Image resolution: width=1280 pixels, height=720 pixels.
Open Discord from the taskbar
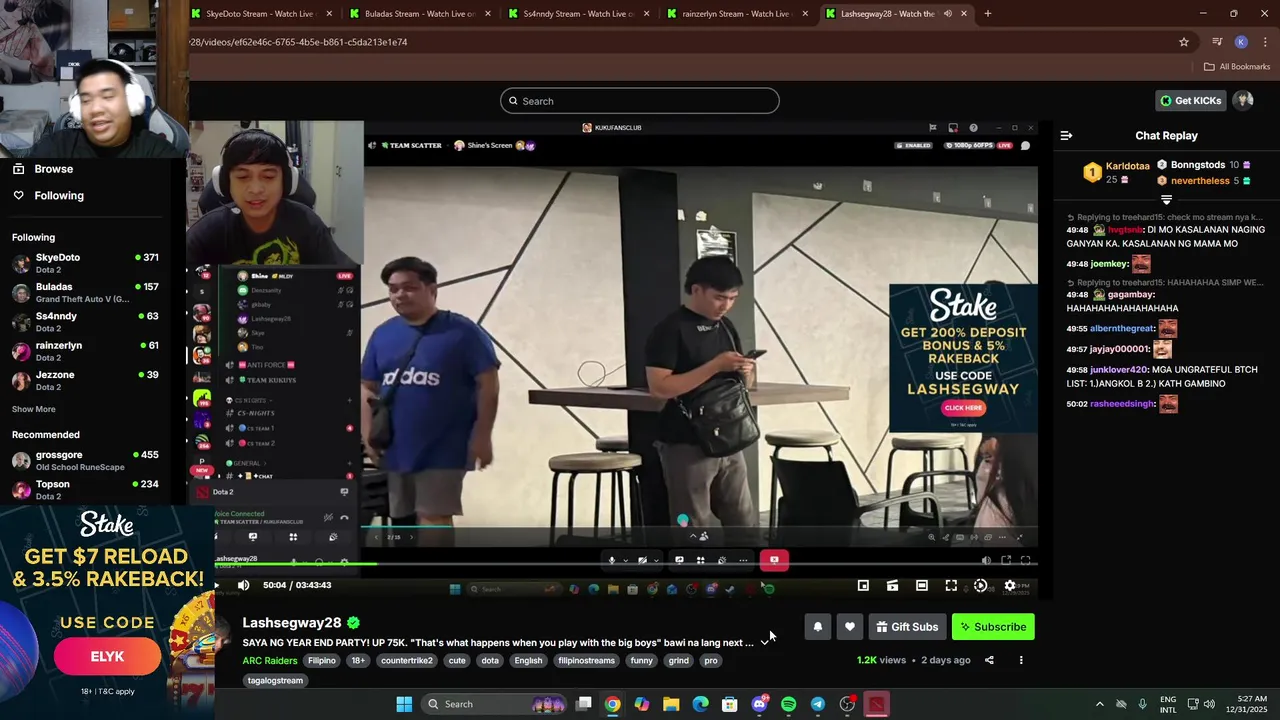click(x=759, y=704)
